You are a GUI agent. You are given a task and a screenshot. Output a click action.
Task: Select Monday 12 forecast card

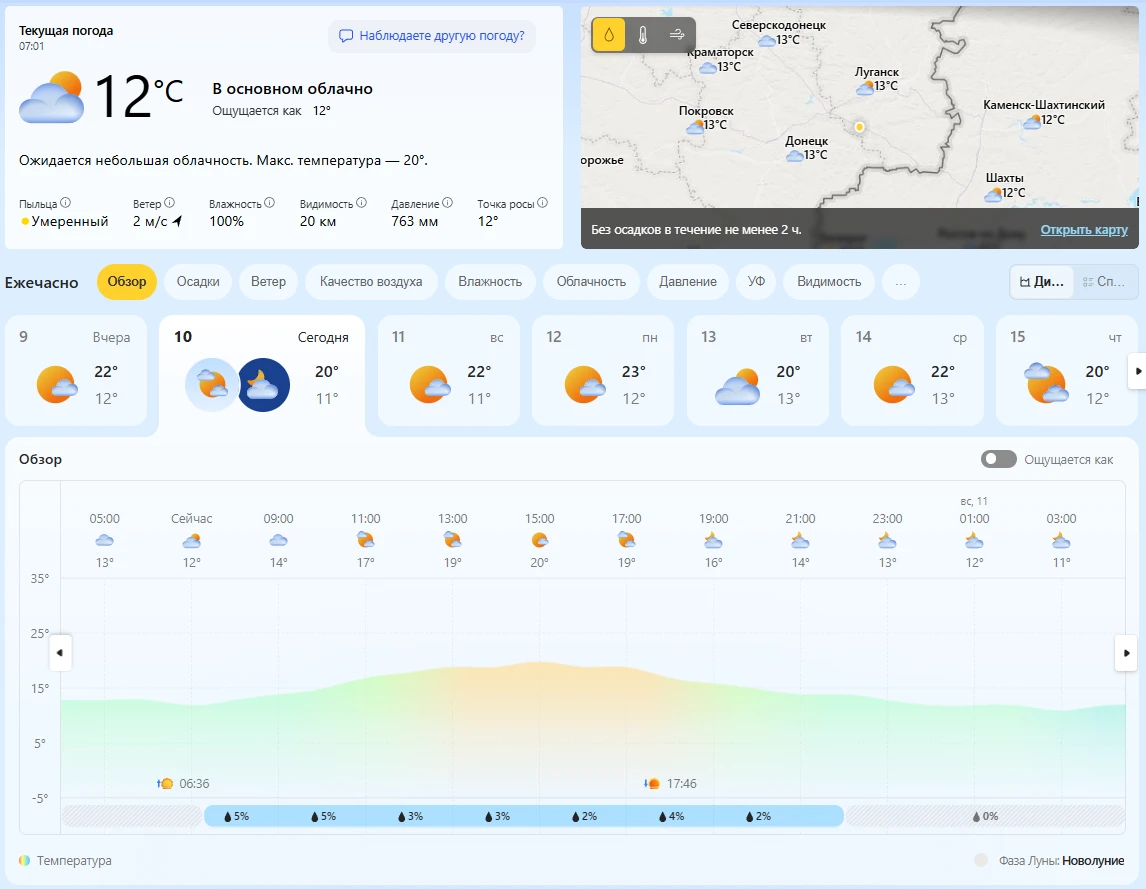(603, 371)
